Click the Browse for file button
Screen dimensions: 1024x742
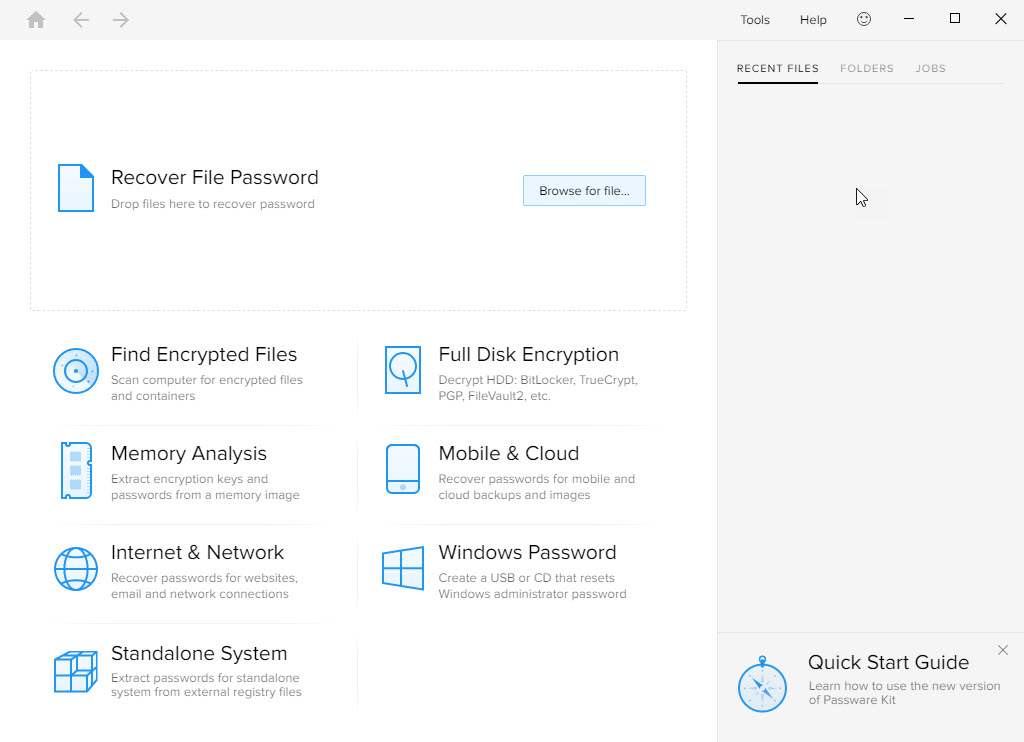pos(584,191)
